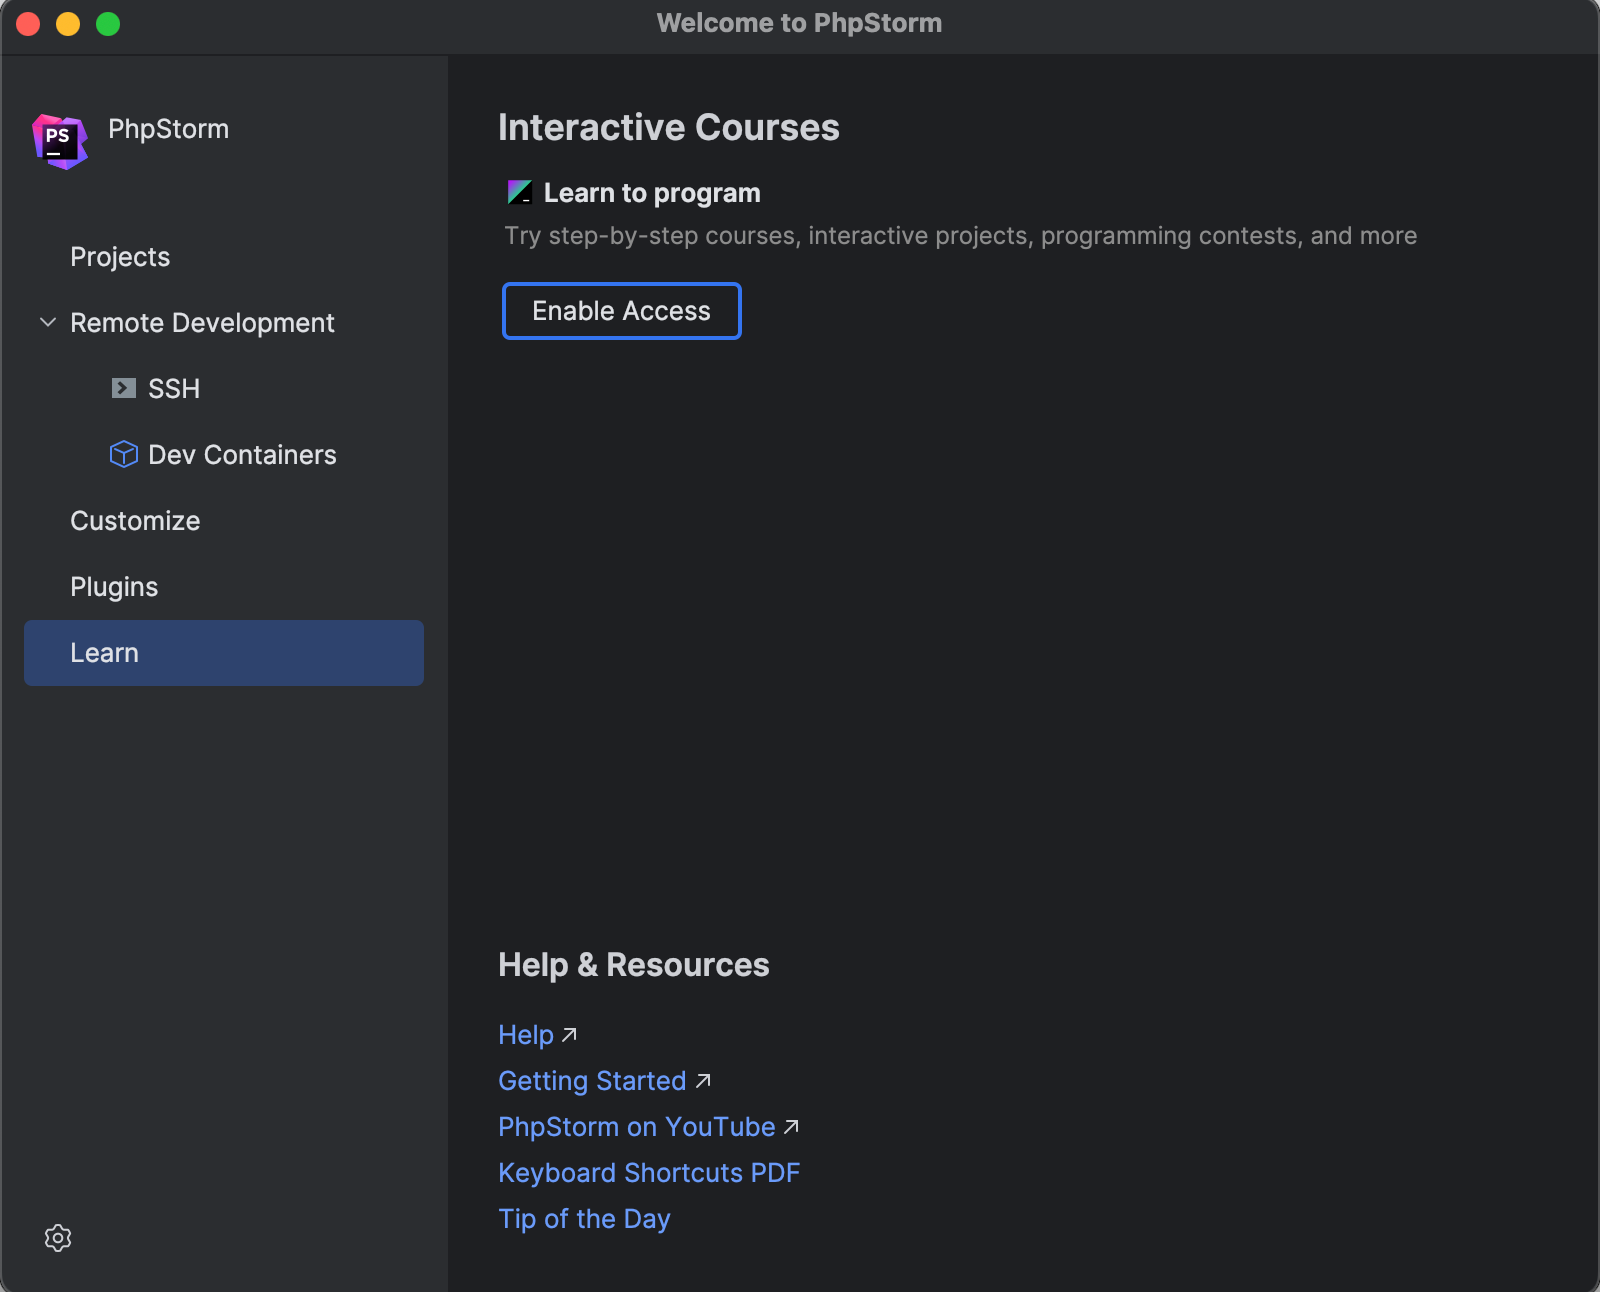
Task: Open the Dev Containers page
Action: (x=224, y=455)
